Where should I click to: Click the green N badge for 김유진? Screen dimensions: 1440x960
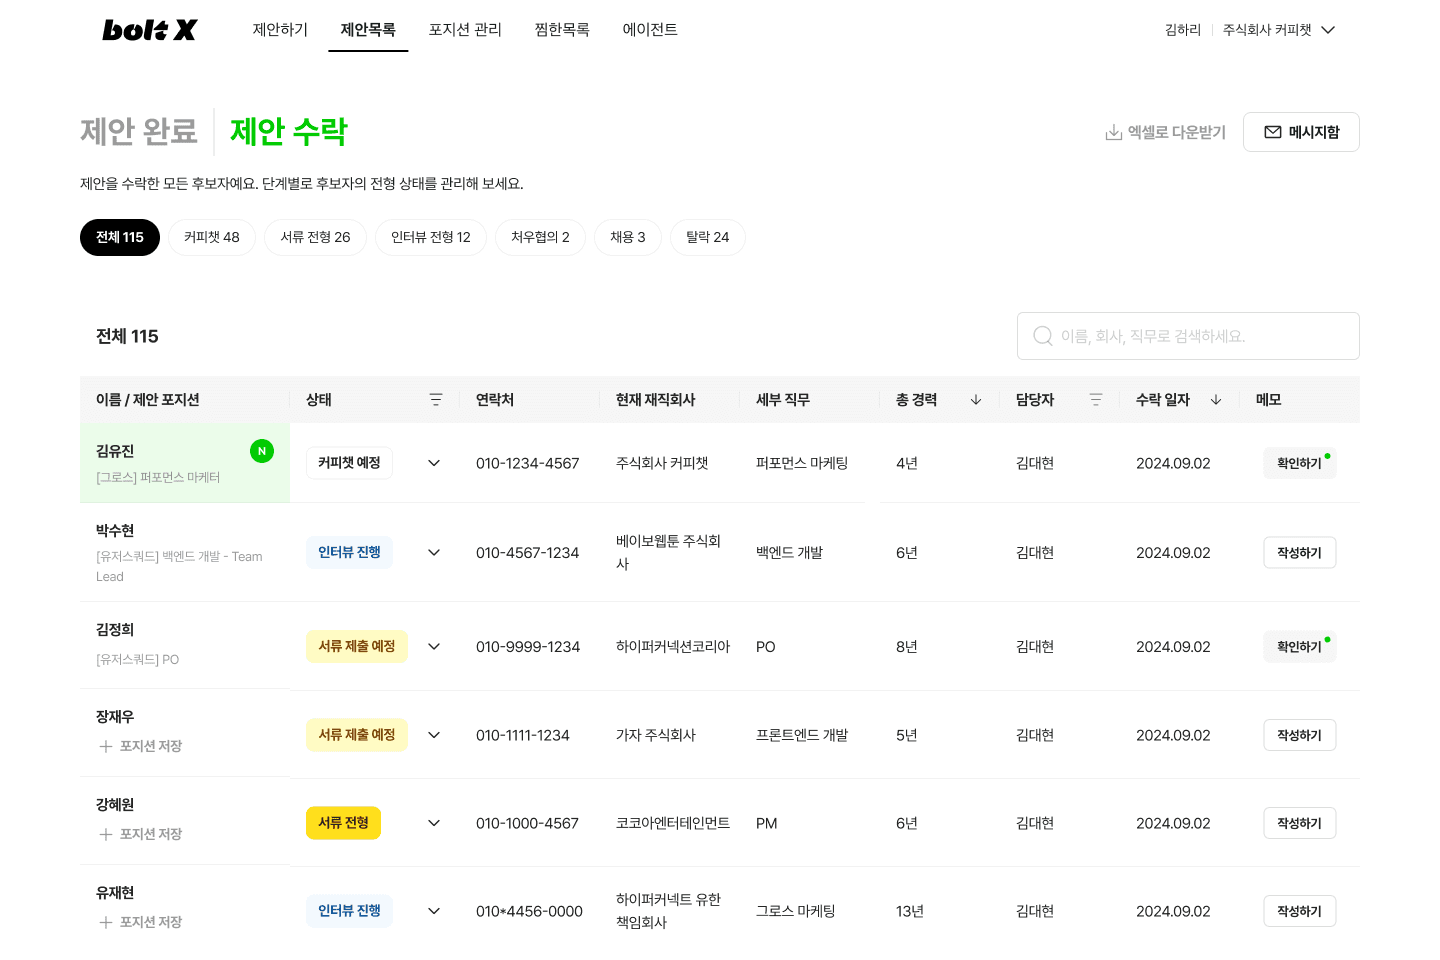click(262, 451)
